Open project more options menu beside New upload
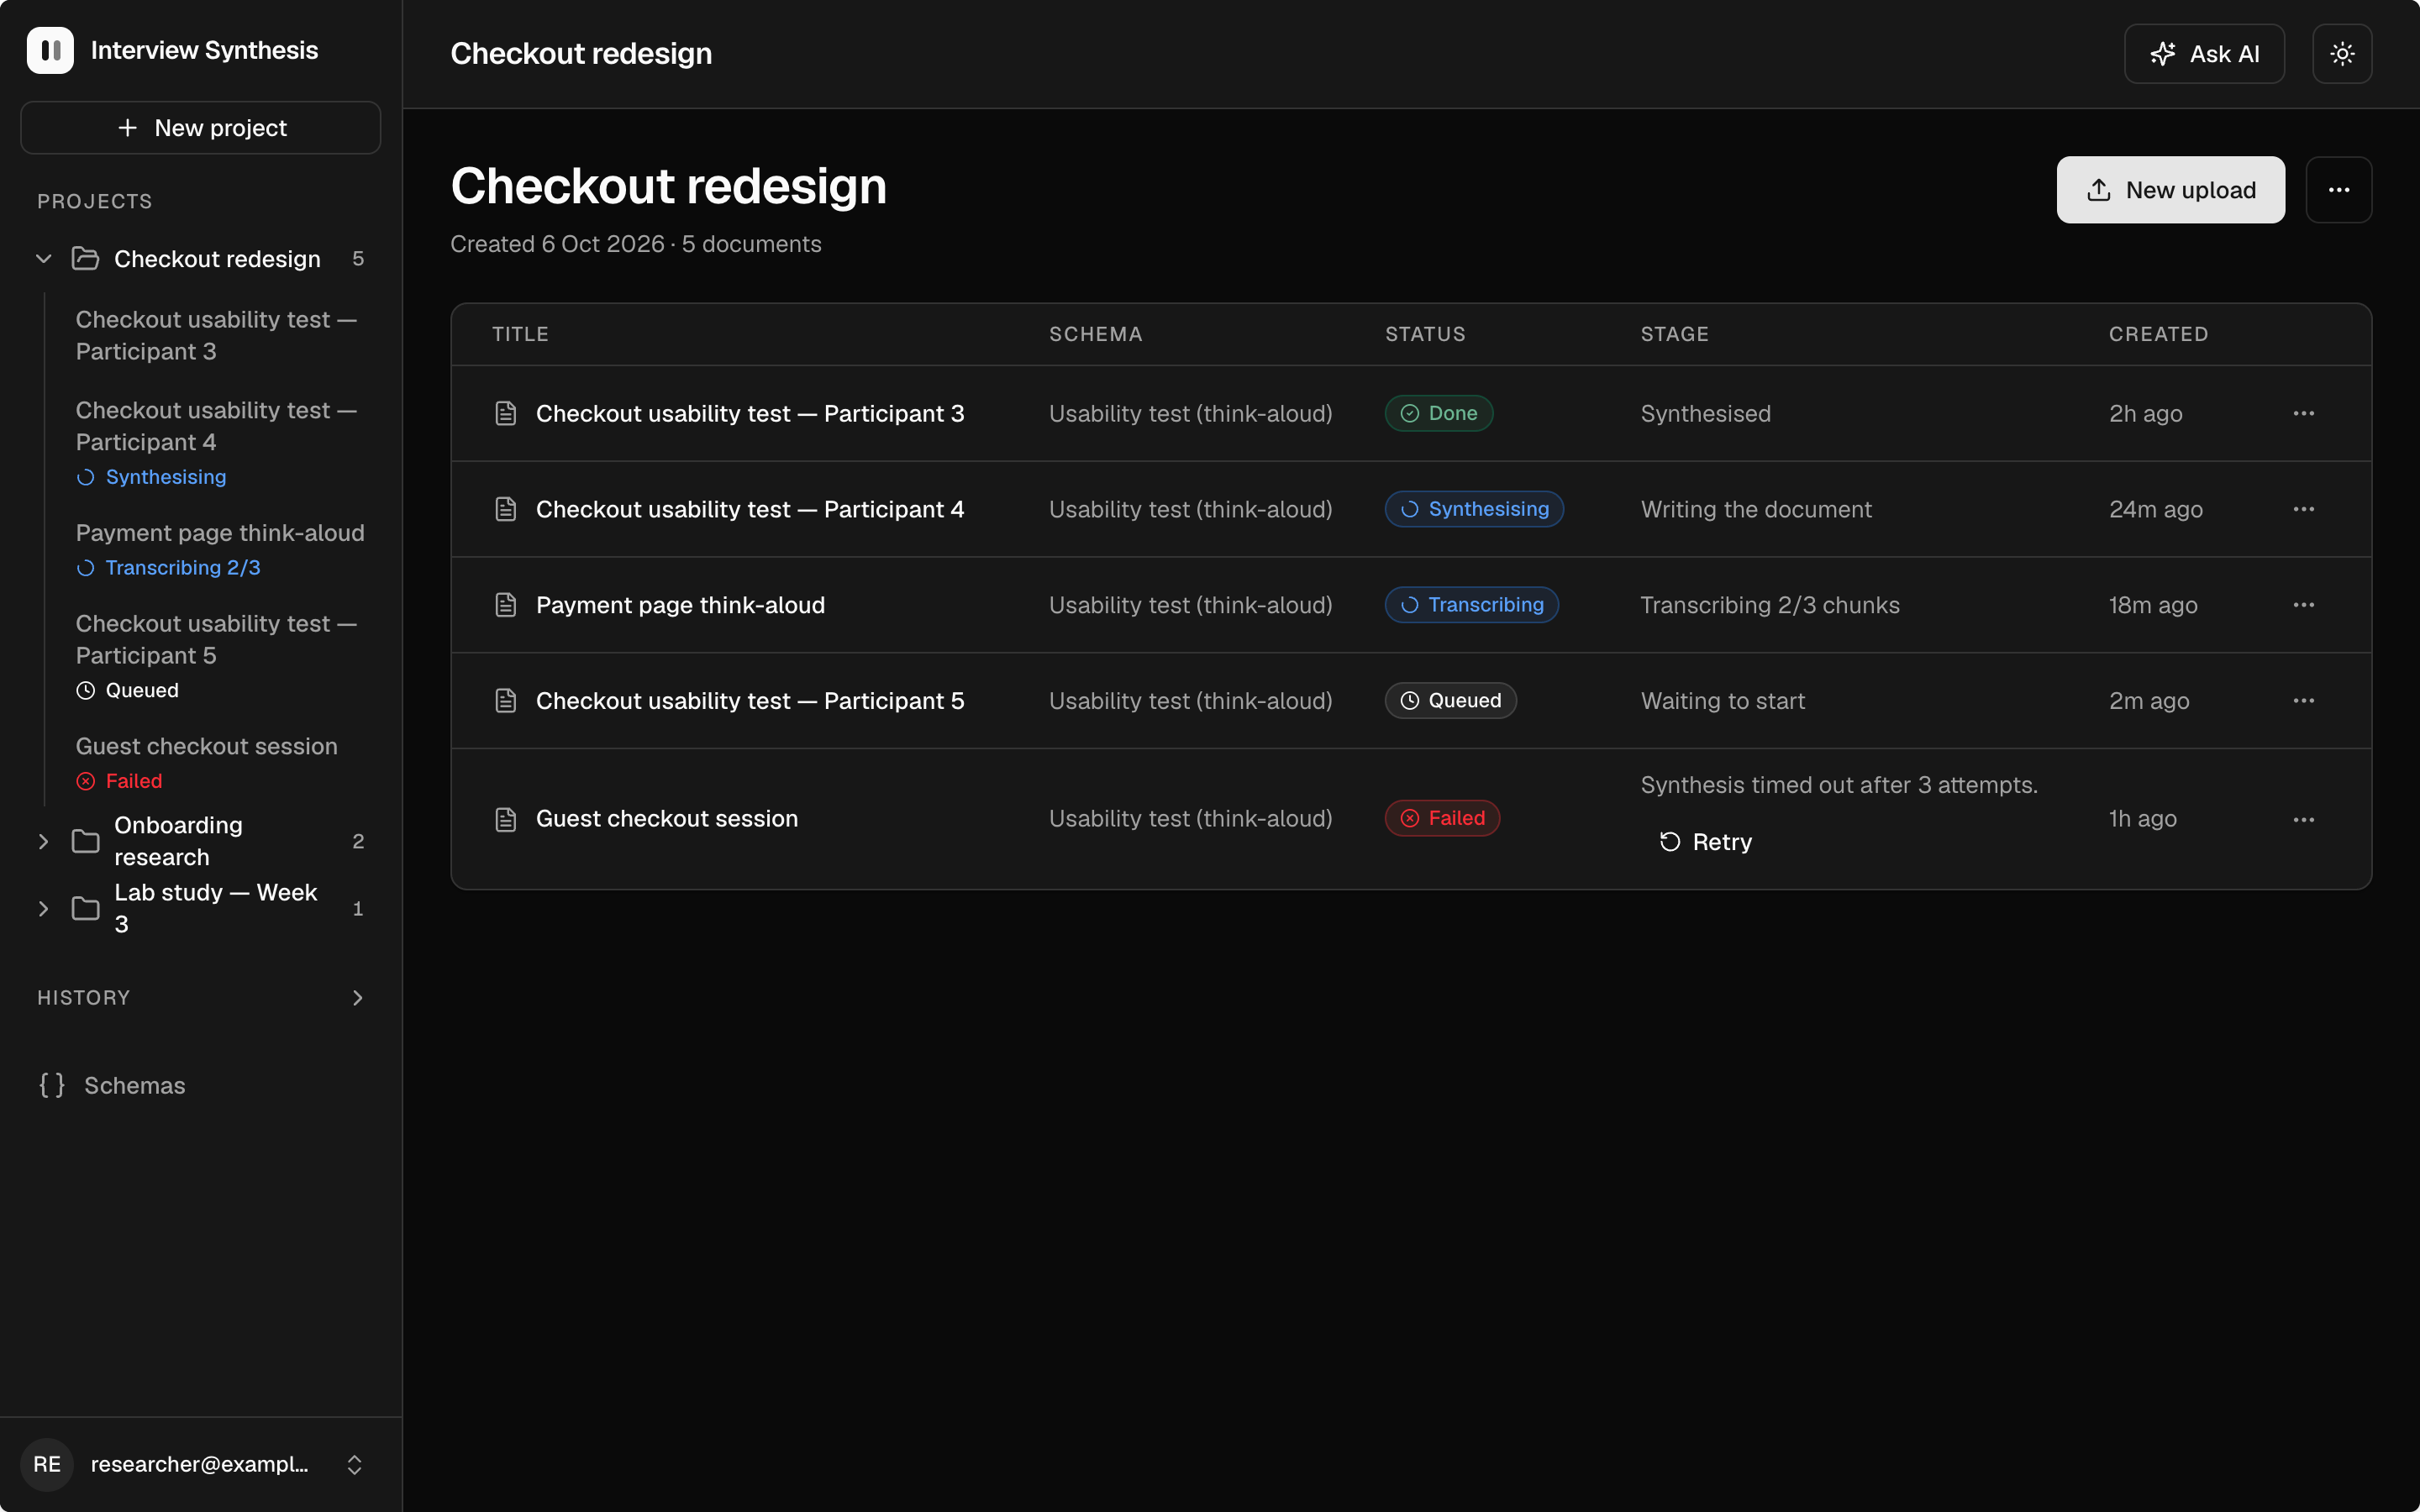2420x1512 pixels. [2339, 190]
